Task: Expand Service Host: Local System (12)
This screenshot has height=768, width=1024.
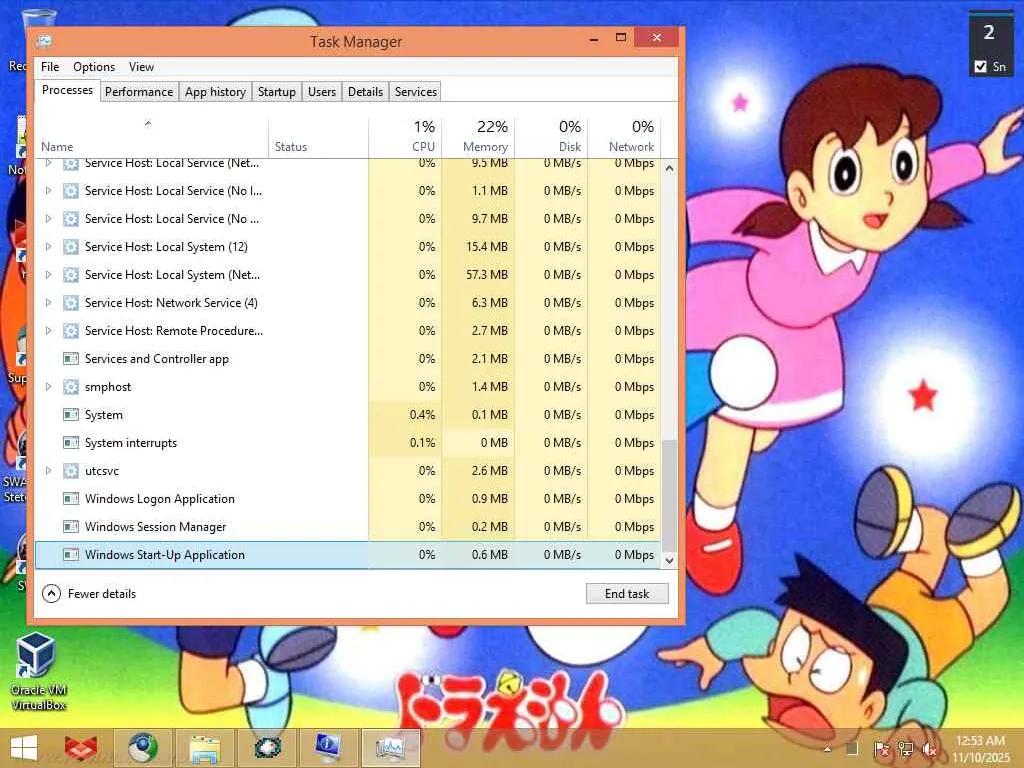Action: point(48,247)
